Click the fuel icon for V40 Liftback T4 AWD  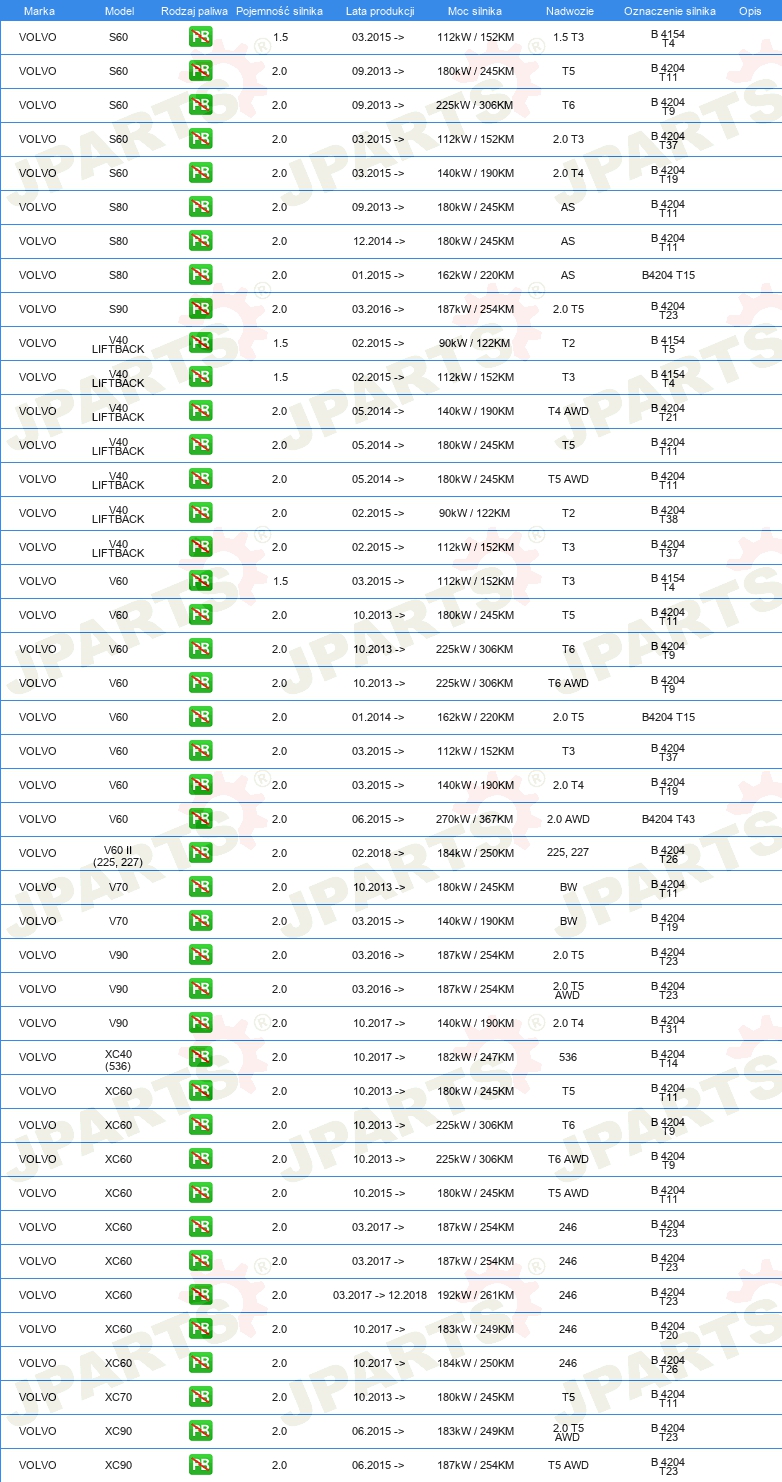[200, 412]
